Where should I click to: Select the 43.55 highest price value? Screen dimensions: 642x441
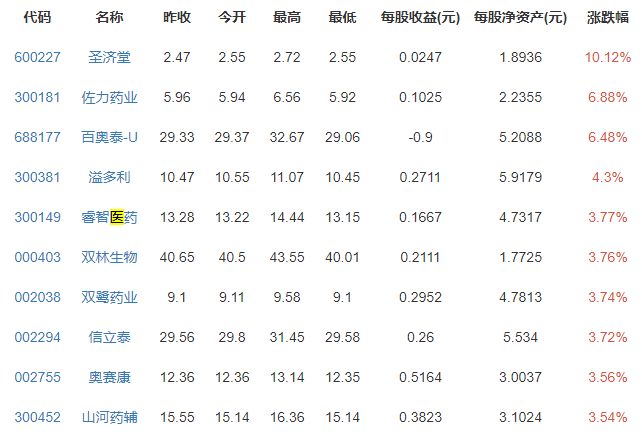[x=287, y=257]
